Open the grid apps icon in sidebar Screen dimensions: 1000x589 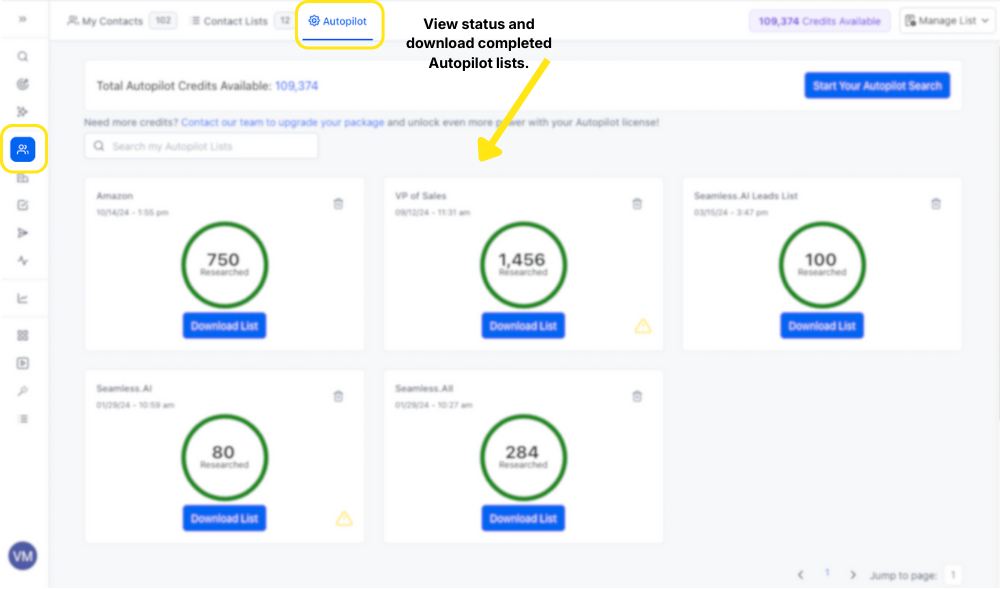point(23,335)
